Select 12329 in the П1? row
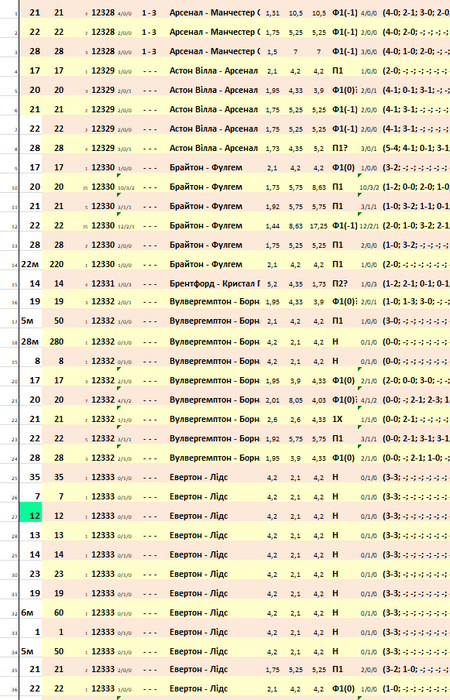Image resolution: width=450 pixels, height=700 pixels. point(103,148)
